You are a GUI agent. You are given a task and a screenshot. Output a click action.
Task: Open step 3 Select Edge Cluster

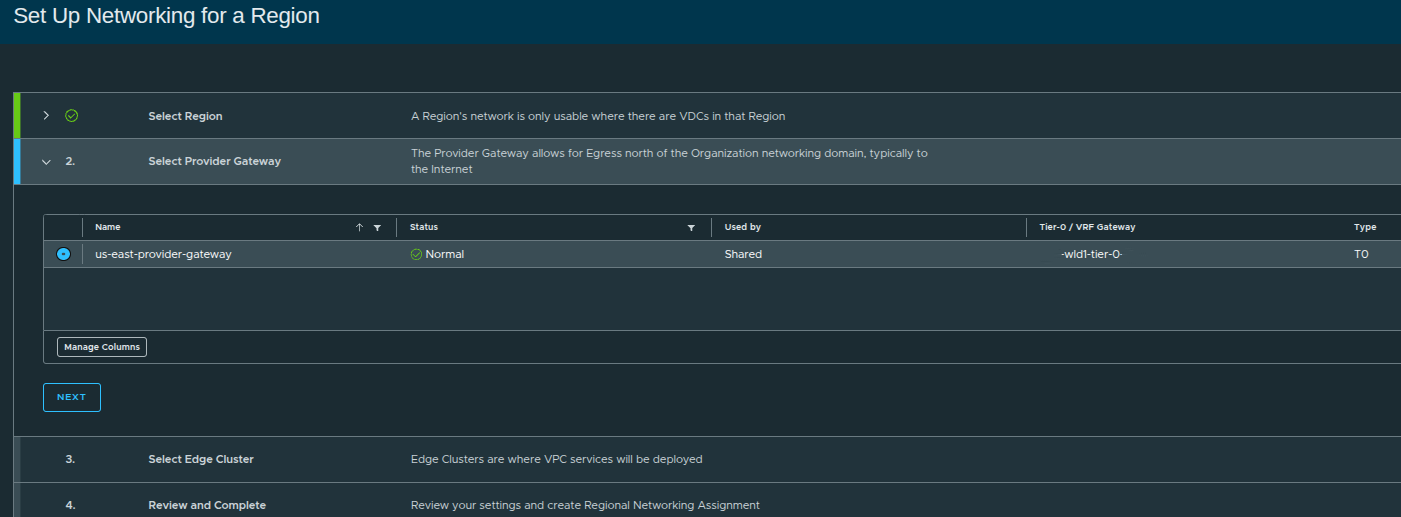click(200, 459)
